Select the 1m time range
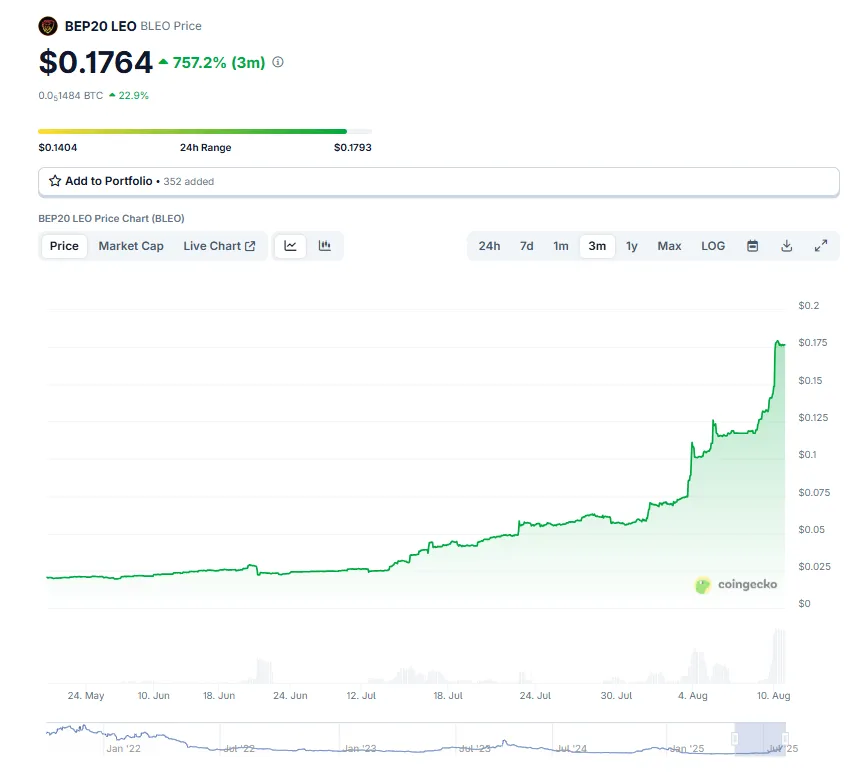This screenshot has width=852, height=773. click(561, 246)
